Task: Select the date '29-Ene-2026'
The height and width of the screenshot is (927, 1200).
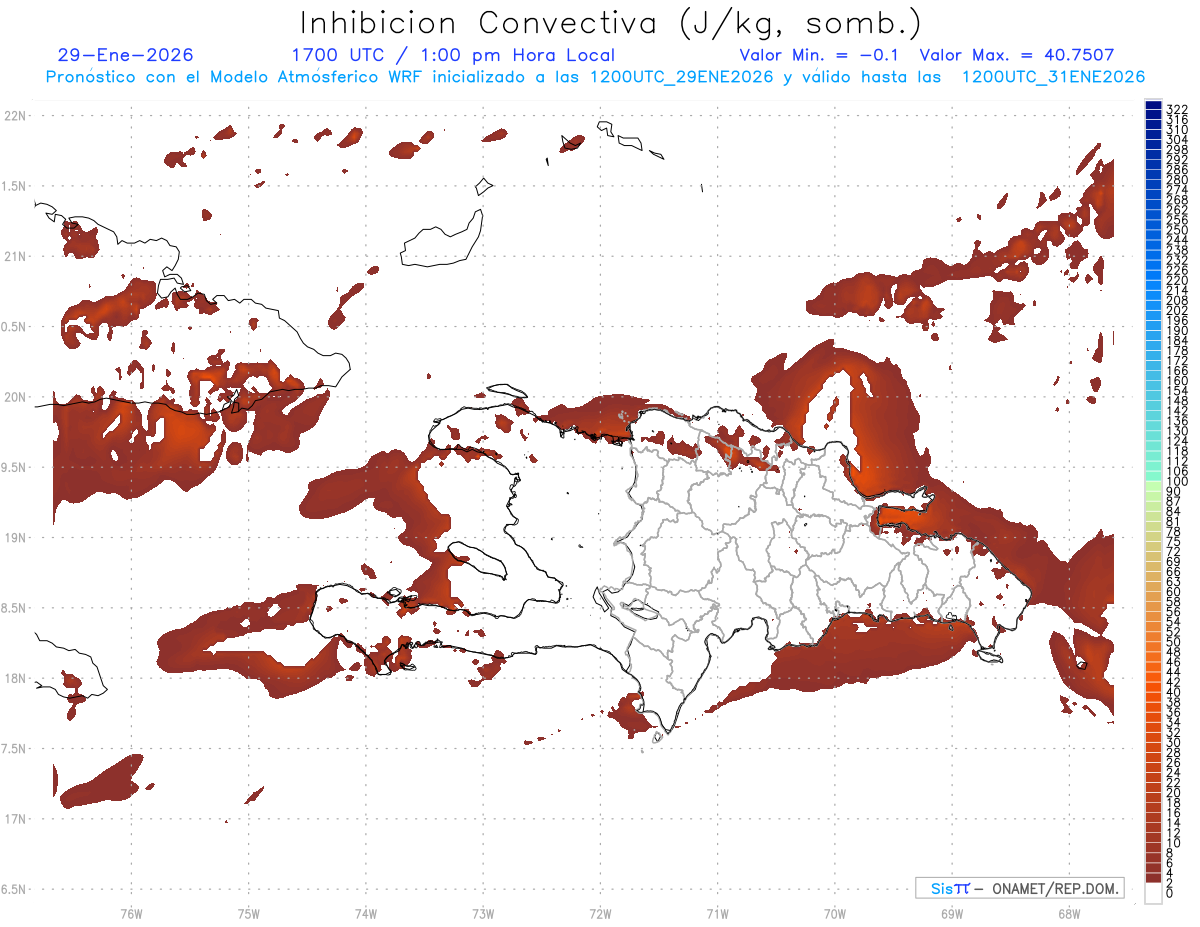Action: (126, 55)
